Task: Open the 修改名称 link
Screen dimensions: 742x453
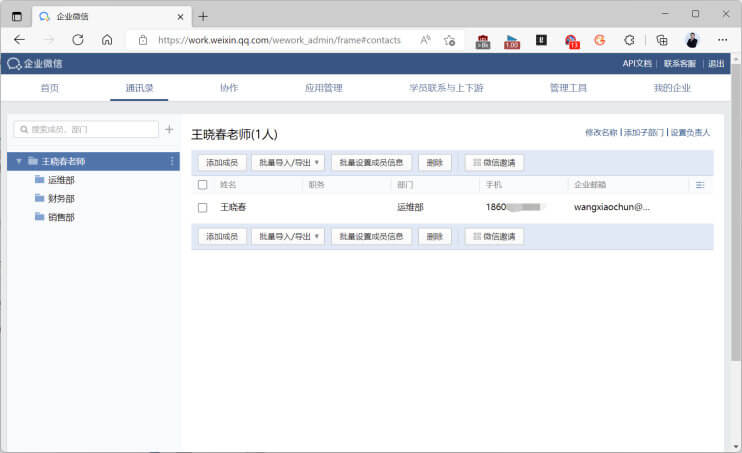Action: click(601, 133)
